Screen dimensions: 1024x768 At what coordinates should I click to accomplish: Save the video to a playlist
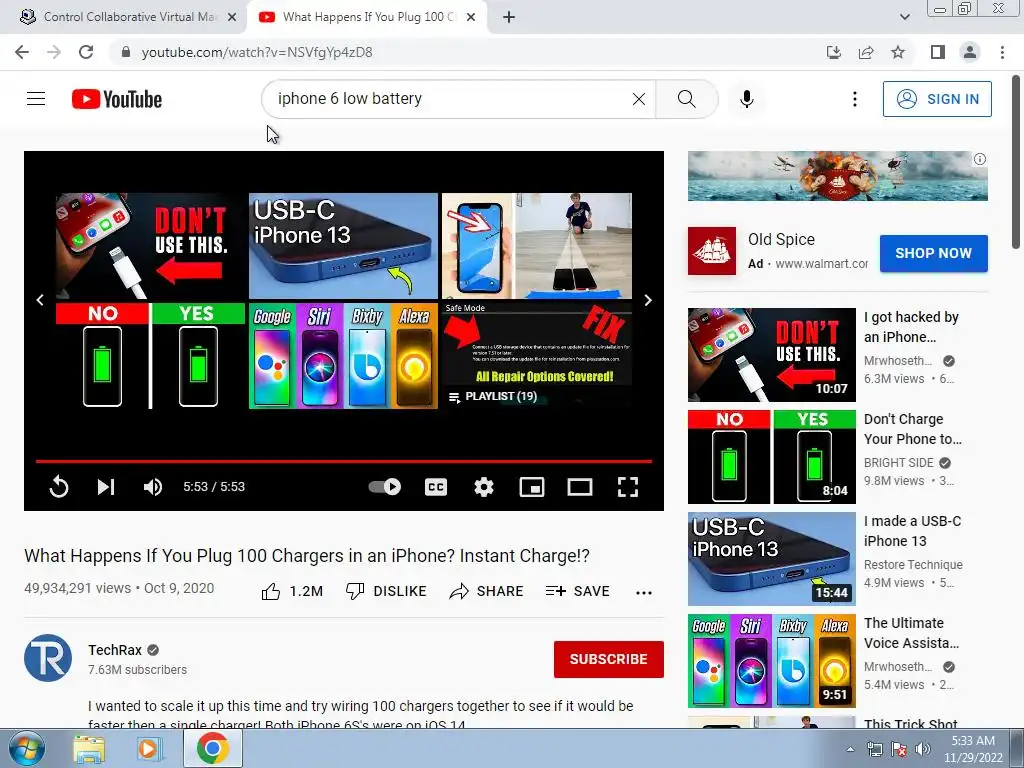coord(577,592)
